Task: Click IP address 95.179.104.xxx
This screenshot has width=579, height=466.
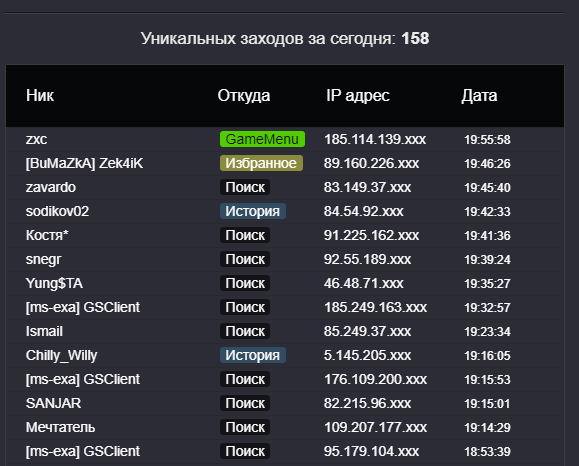Action: (x=371, y=451)
